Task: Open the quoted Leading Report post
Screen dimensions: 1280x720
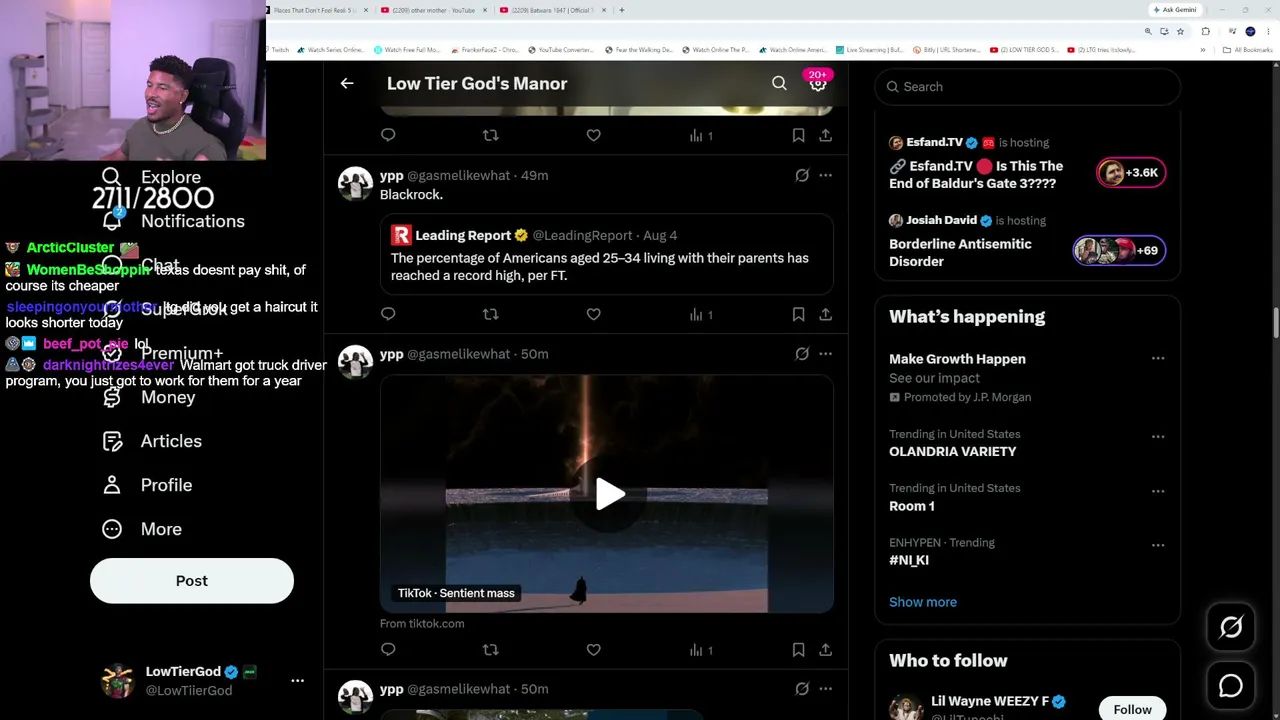Action: point(606,254)
